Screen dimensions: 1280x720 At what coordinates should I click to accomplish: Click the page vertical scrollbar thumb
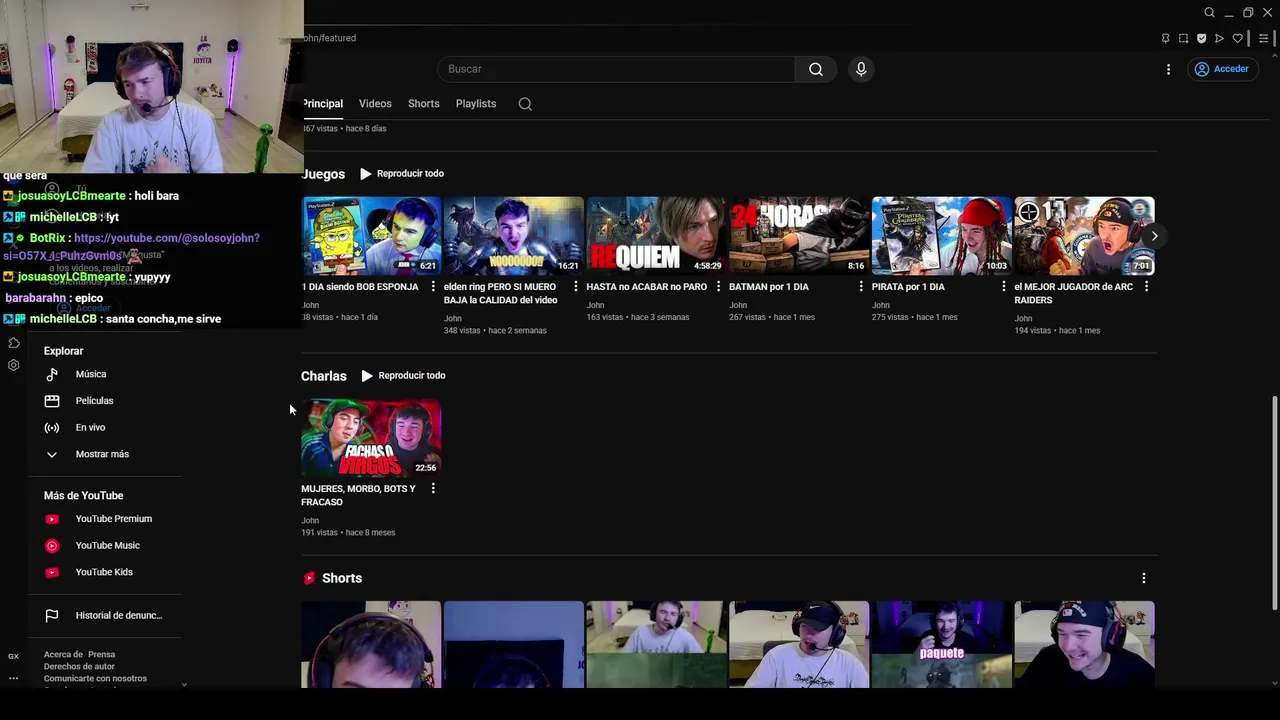tap(1274, 502)
